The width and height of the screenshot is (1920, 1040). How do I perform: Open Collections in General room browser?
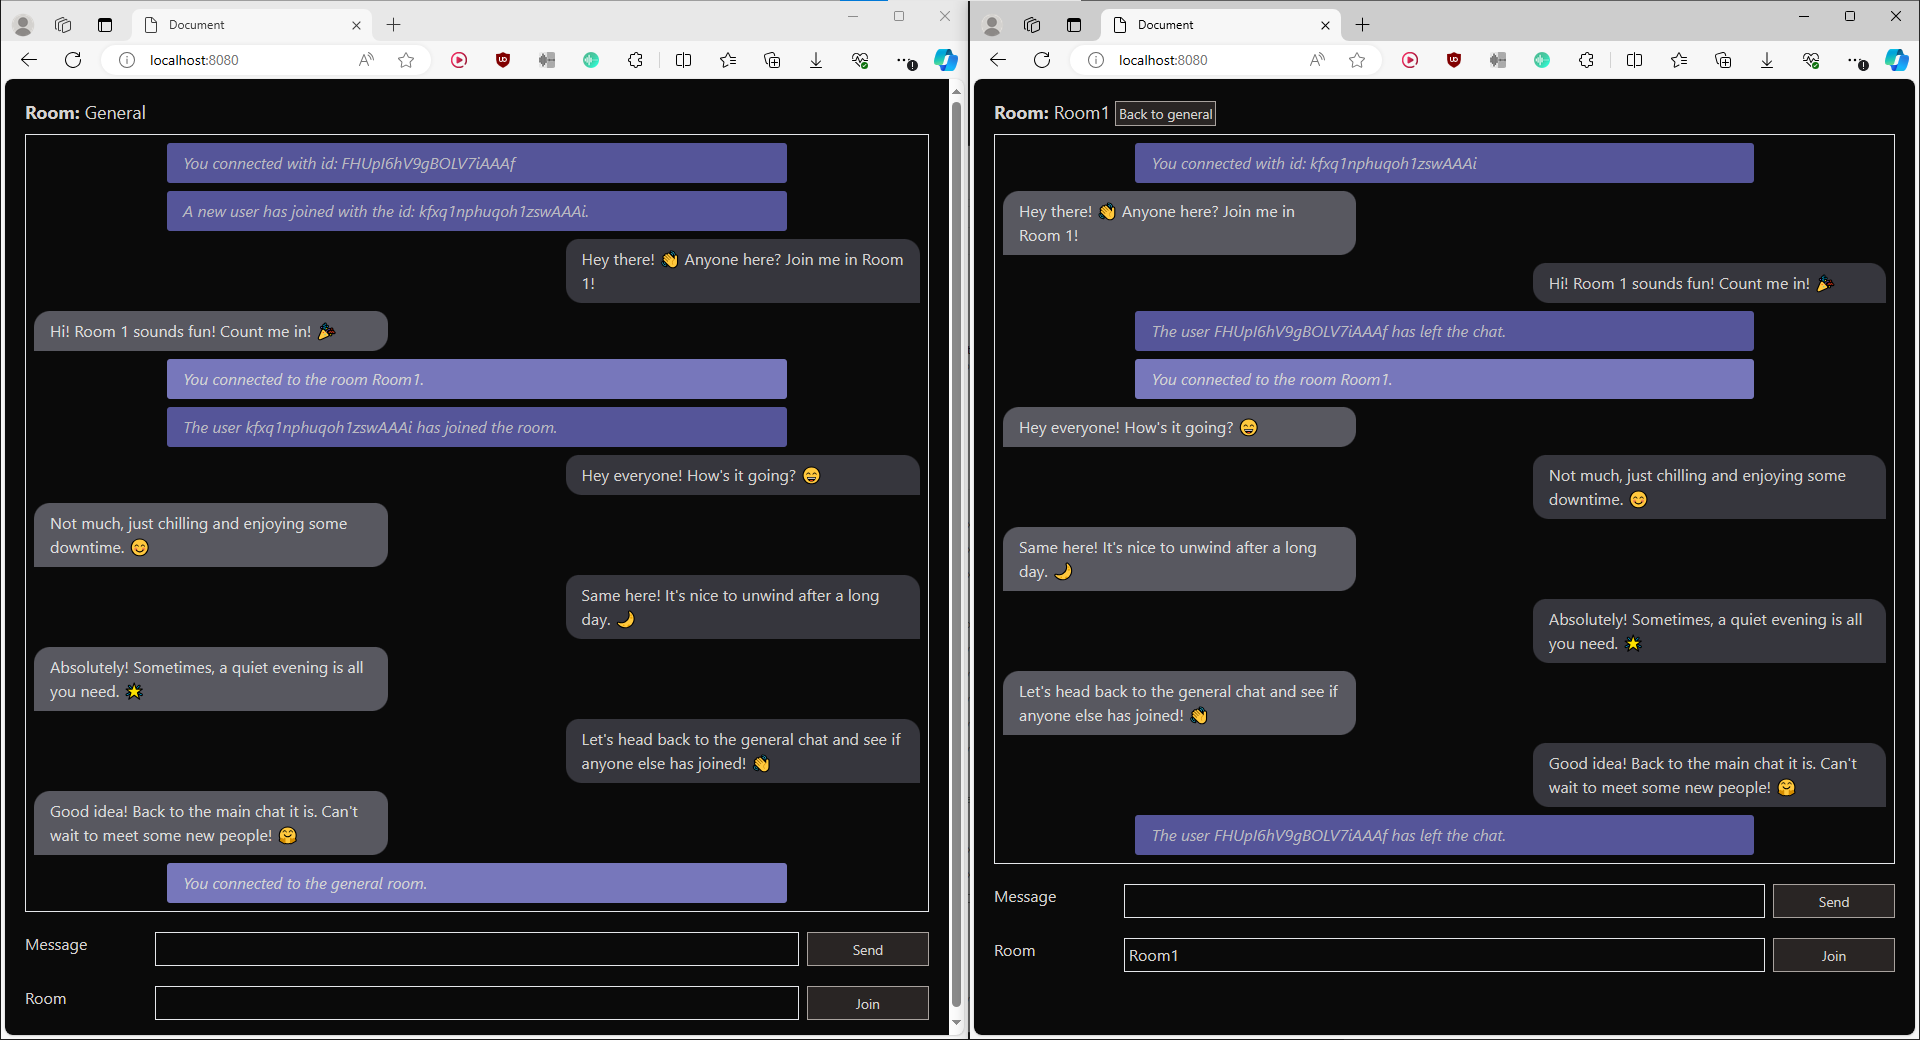pos(772,60)
